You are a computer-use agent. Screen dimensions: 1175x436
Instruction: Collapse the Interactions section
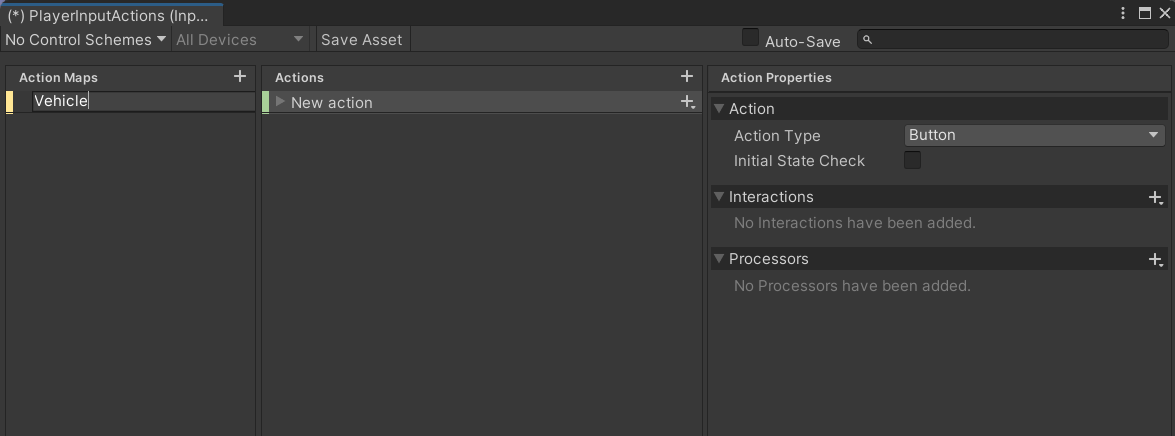tap(719, 197)
